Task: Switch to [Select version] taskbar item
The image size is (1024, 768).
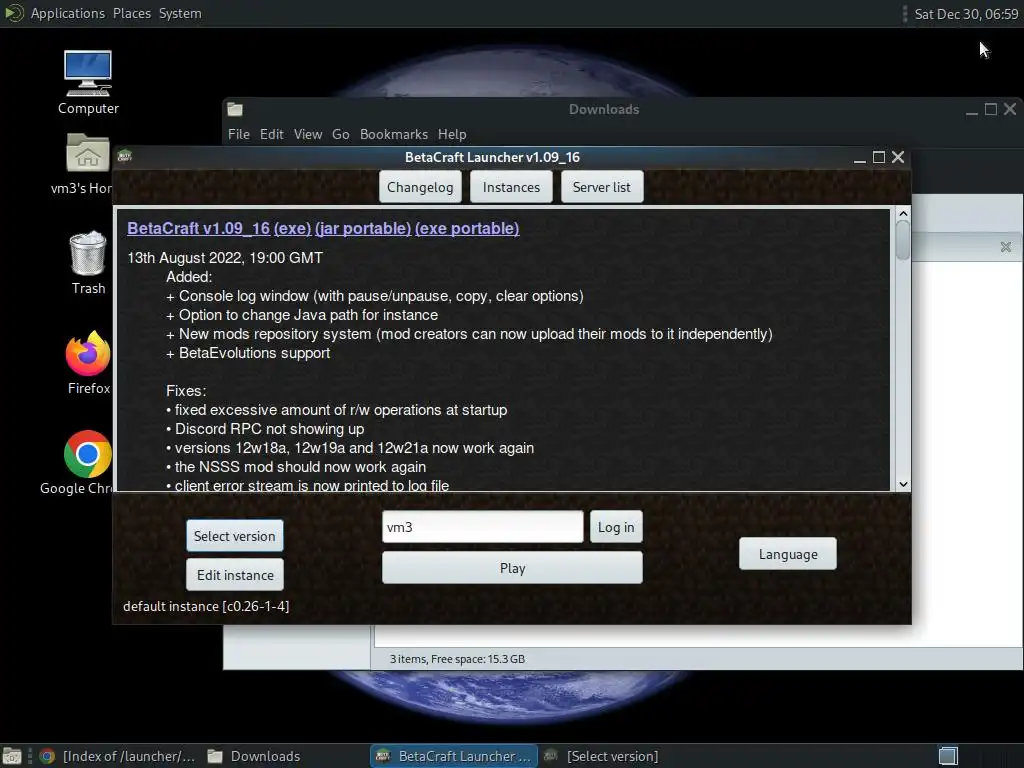Action: [x=602, y=756]
